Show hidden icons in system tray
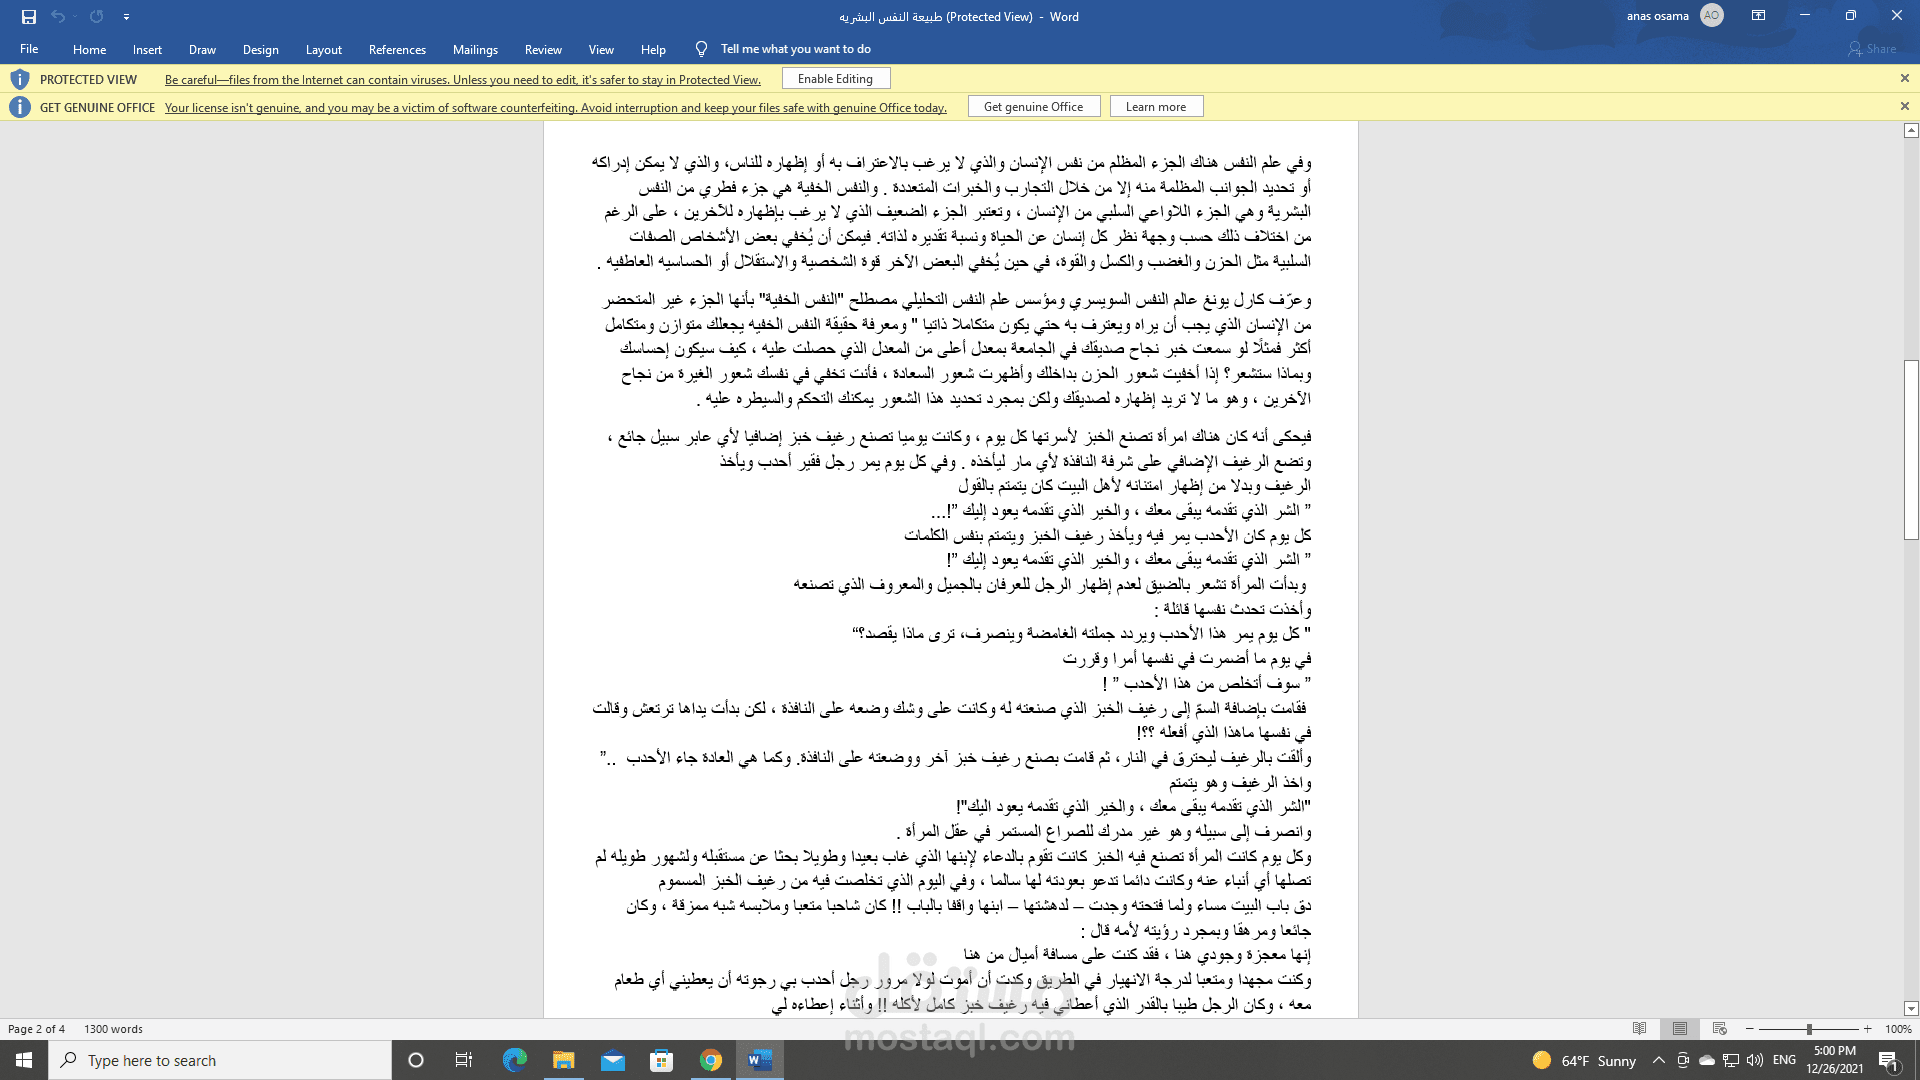The height and width of the screenshot is (1080, 1920). (1658, 1060)
